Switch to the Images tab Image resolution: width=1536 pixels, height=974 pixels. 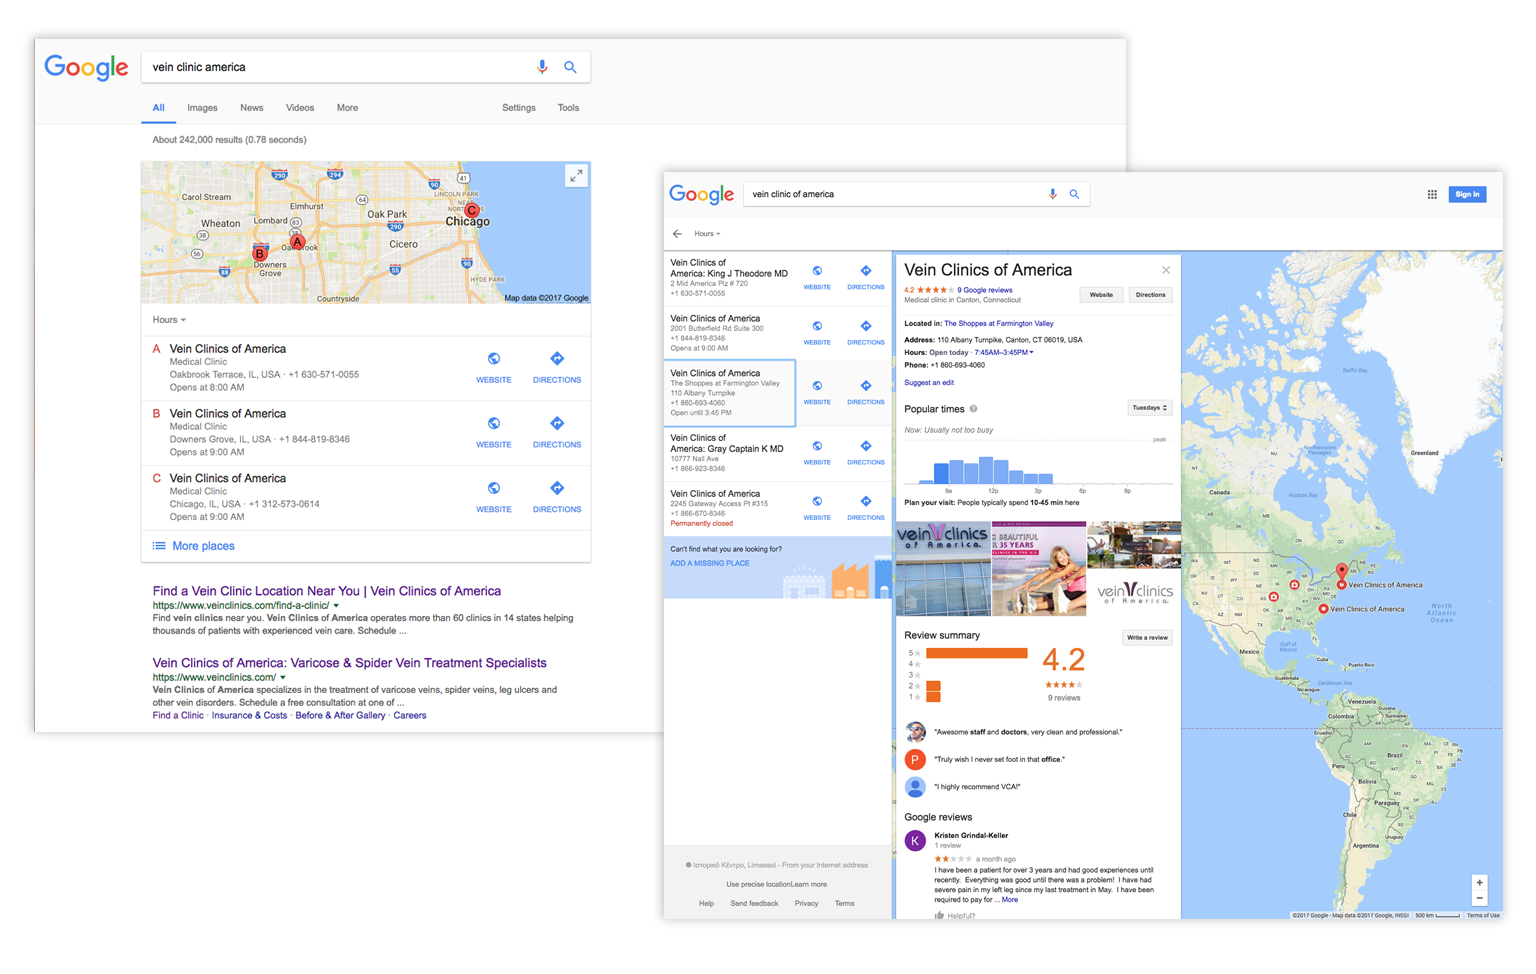point(202,108)
